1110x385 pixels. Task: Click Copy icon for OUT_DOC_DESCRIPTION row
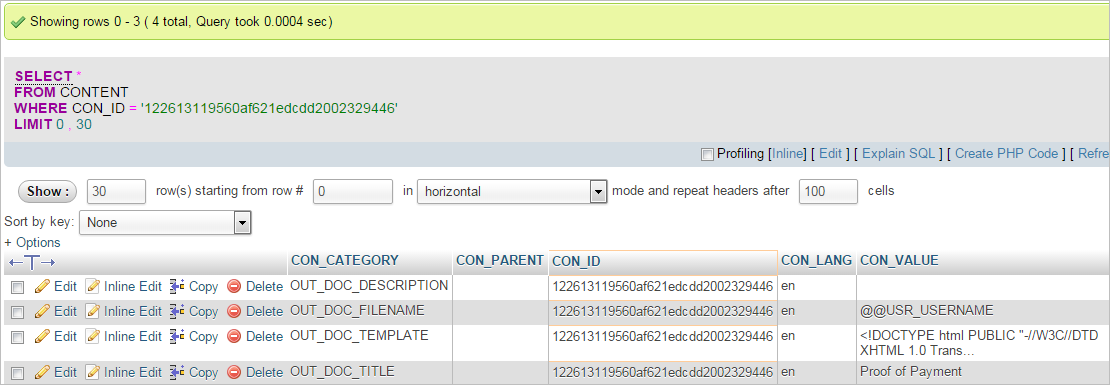177,286
